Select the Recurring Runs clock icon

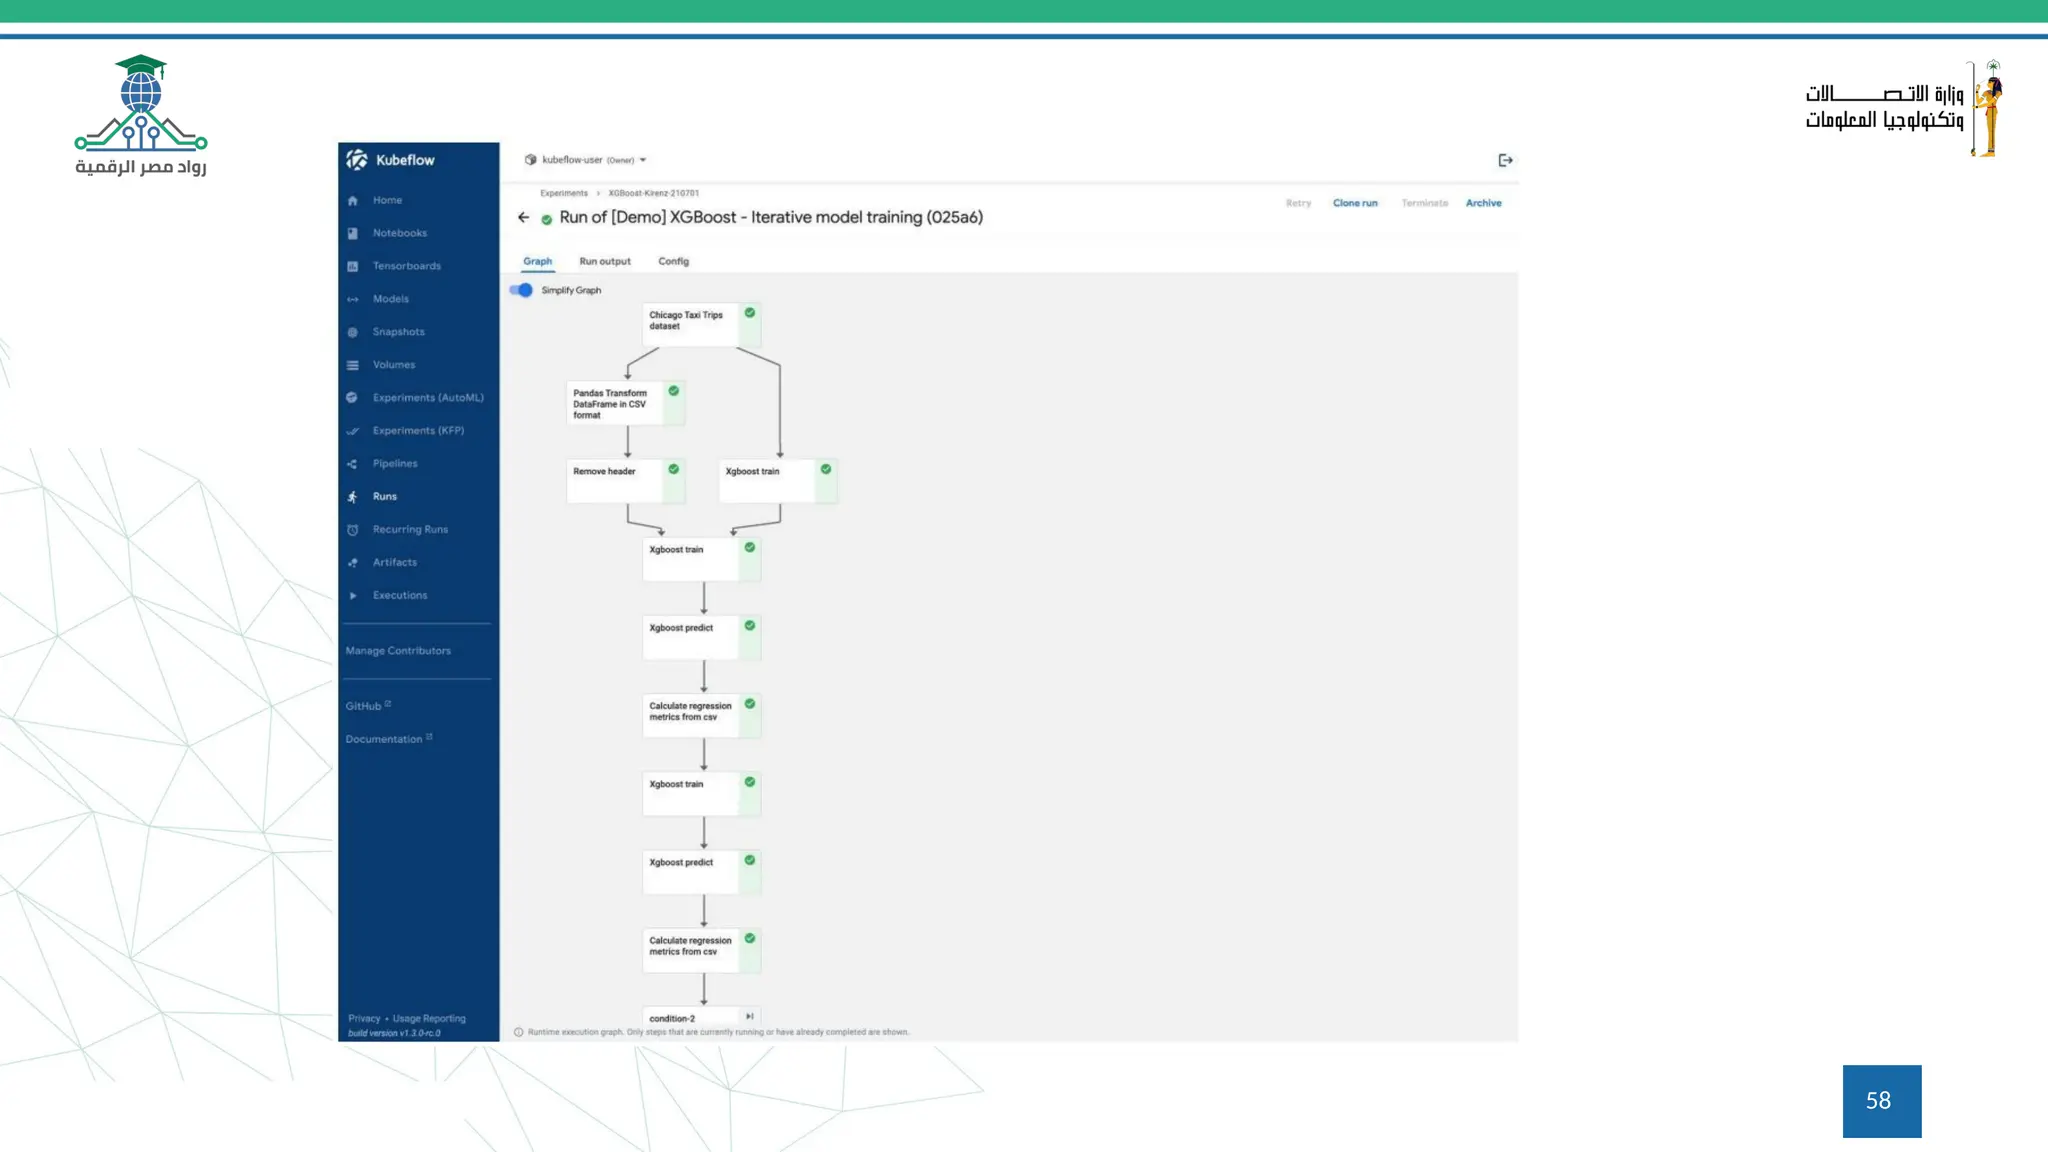pyautogui.click(x=353, y=530)
